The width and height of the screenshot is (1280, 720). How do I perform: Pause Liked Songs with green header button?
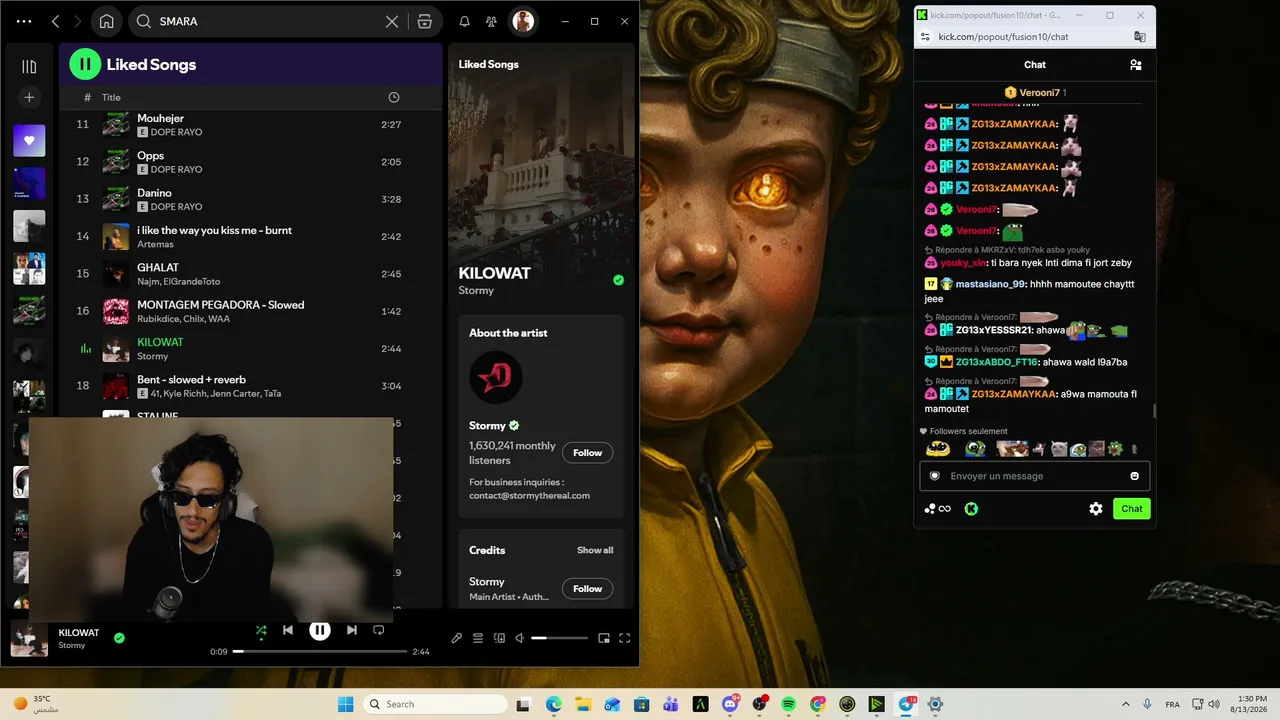tap(85, 64)
